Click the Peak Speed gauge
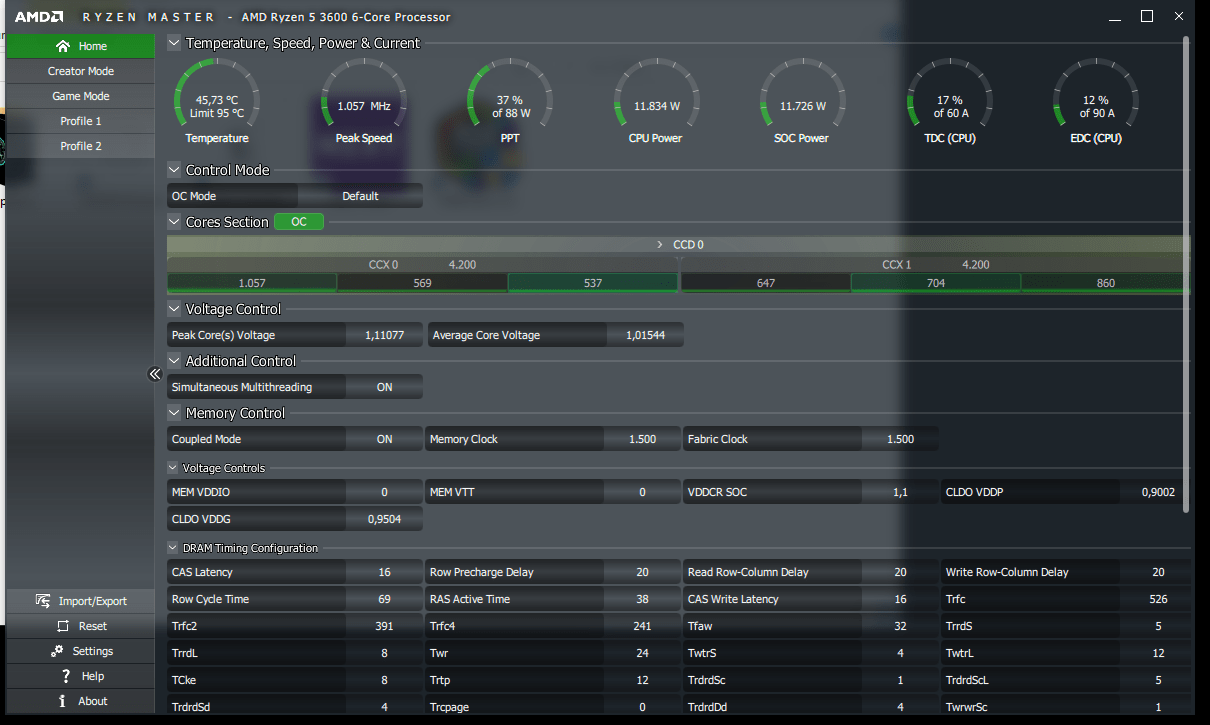Screen dimensions: 1210x725 364,101
